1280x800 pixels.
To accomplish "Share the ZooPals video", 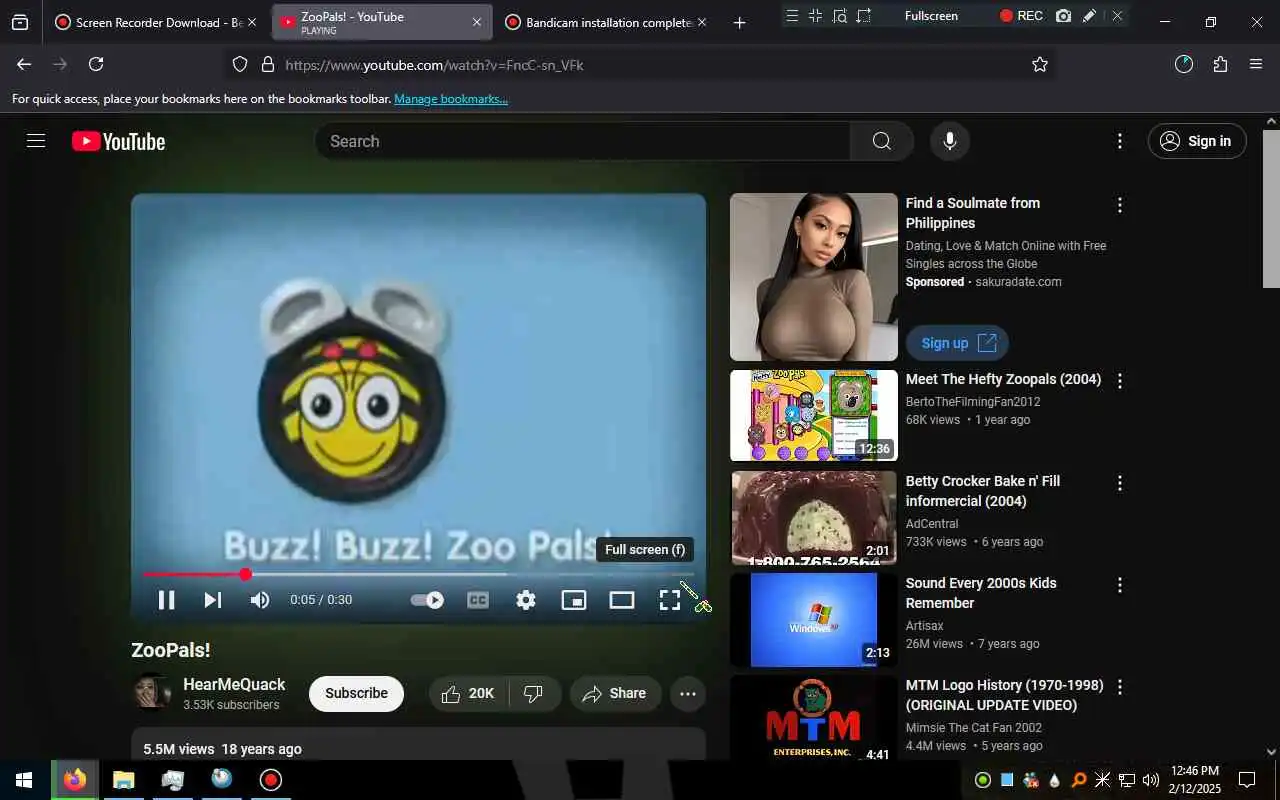I will (615, 693).
